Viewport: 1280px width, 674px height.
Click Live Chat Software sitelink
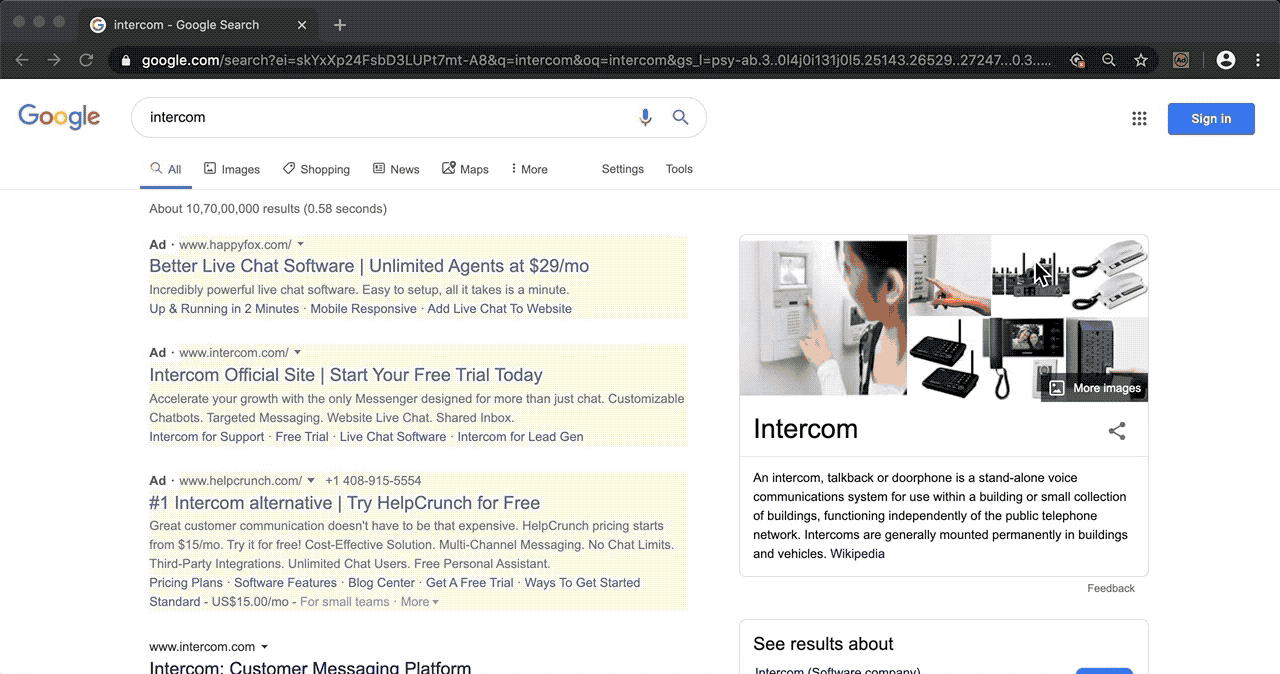[393, 437]
